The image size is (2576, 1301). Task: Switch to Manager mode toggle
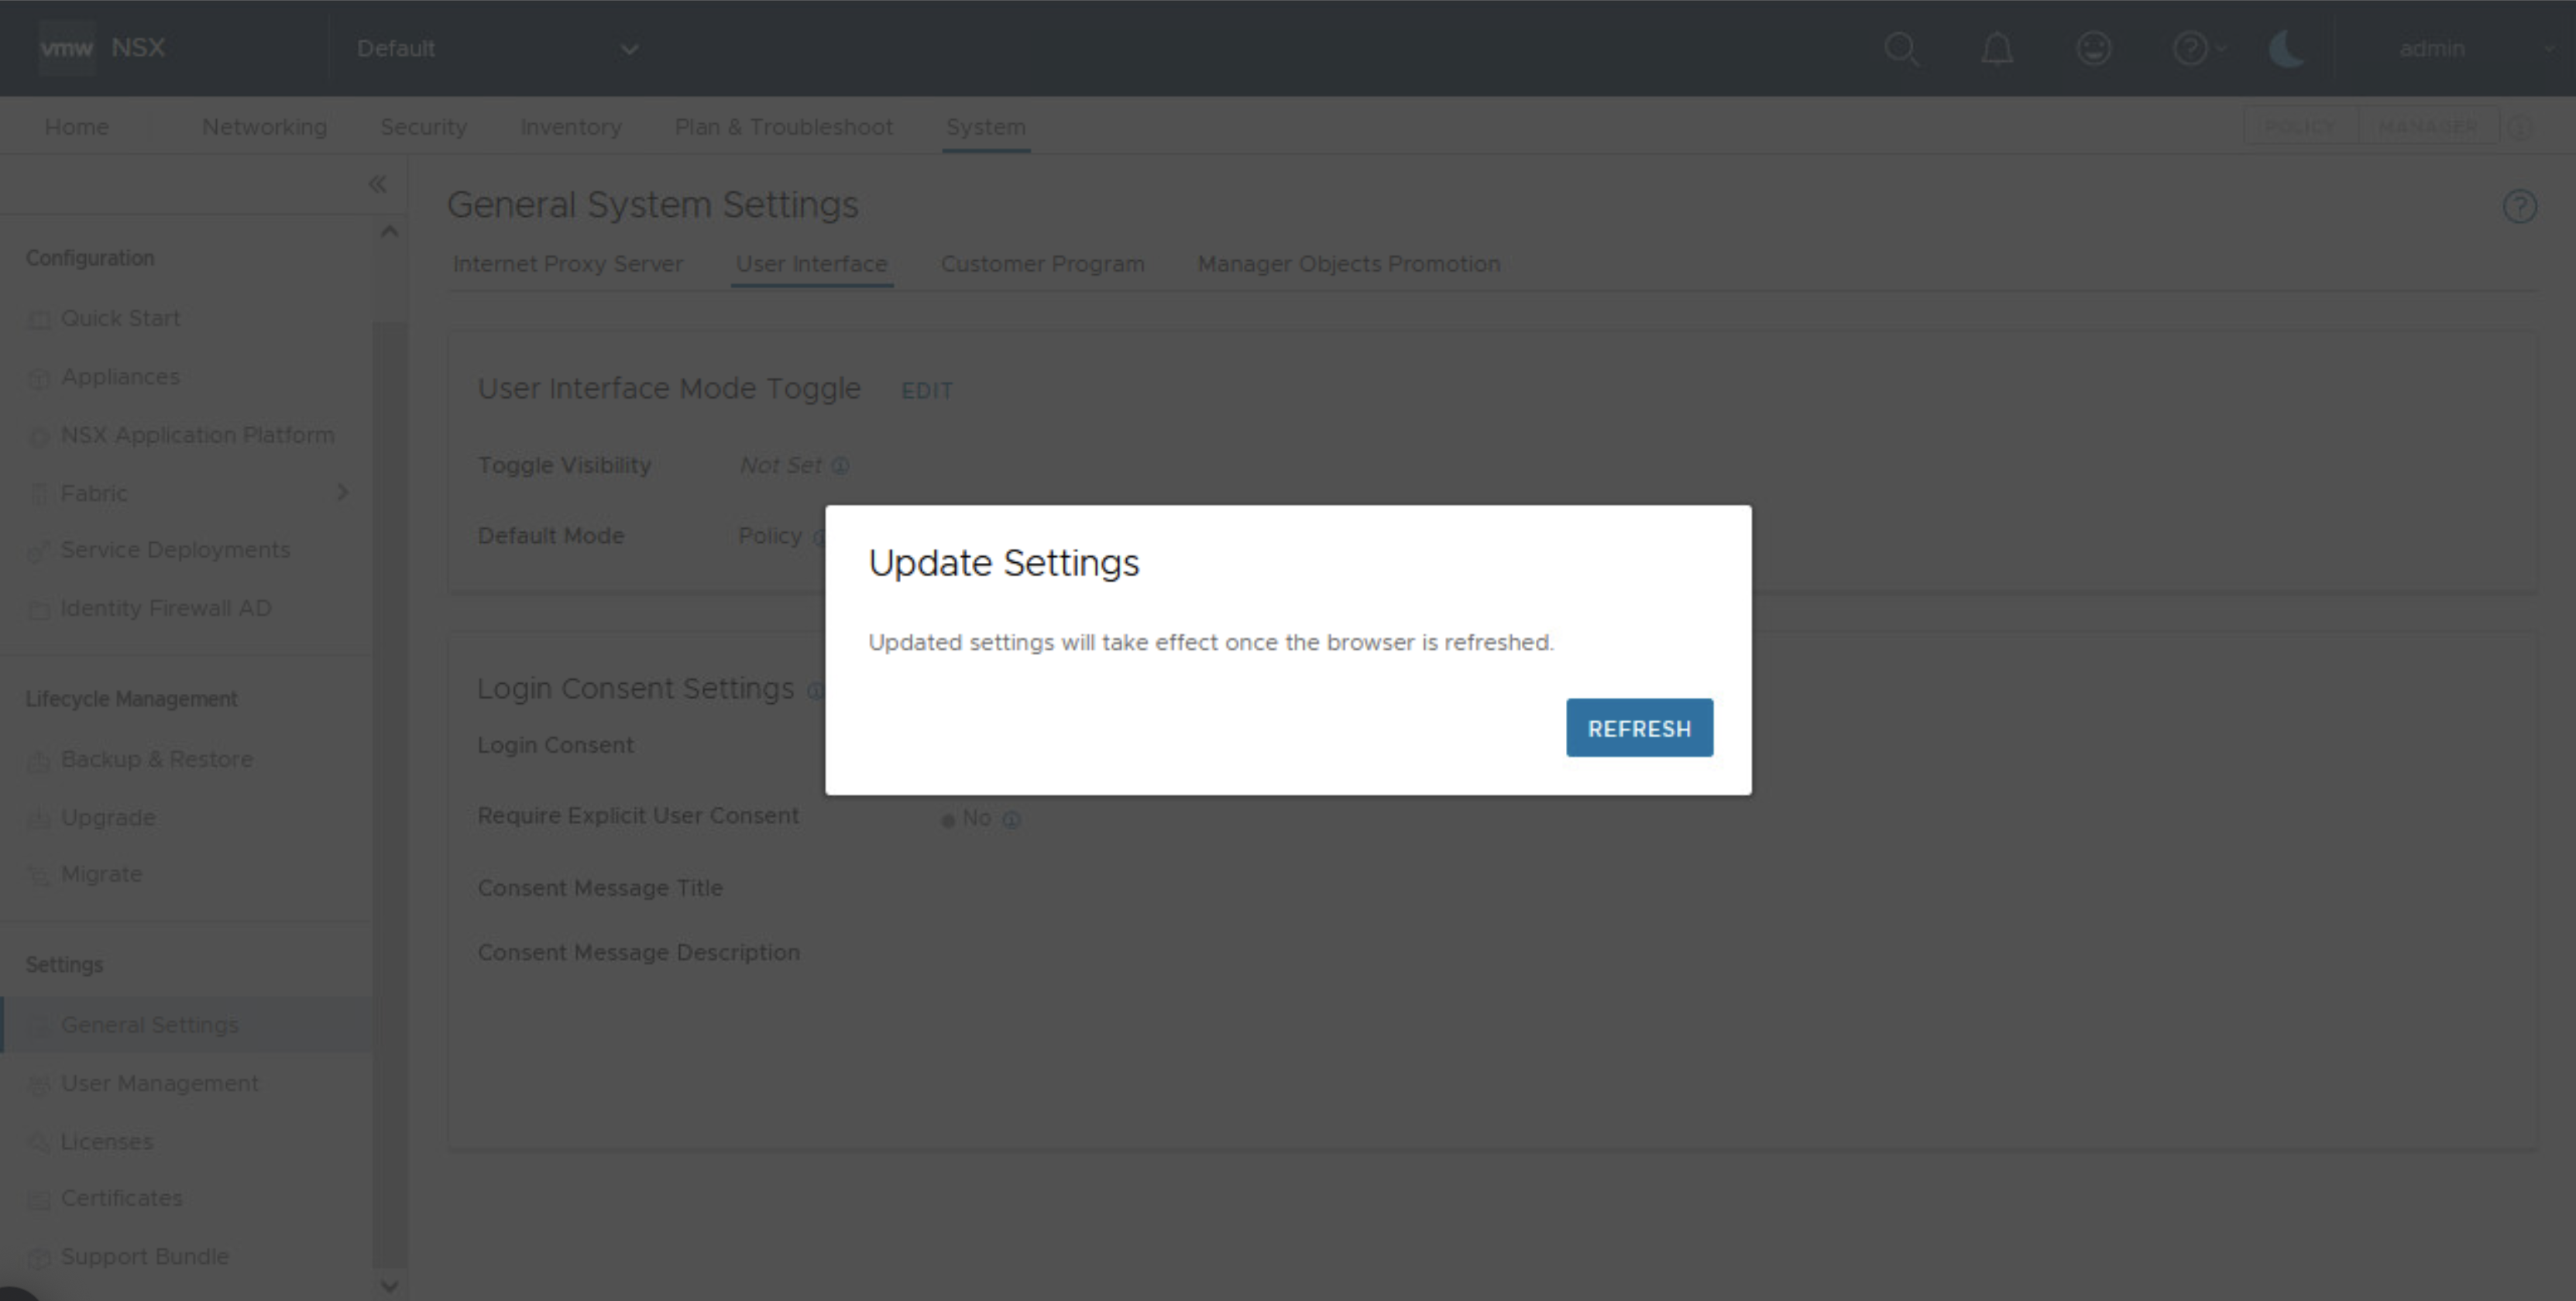coord(2428,127)
